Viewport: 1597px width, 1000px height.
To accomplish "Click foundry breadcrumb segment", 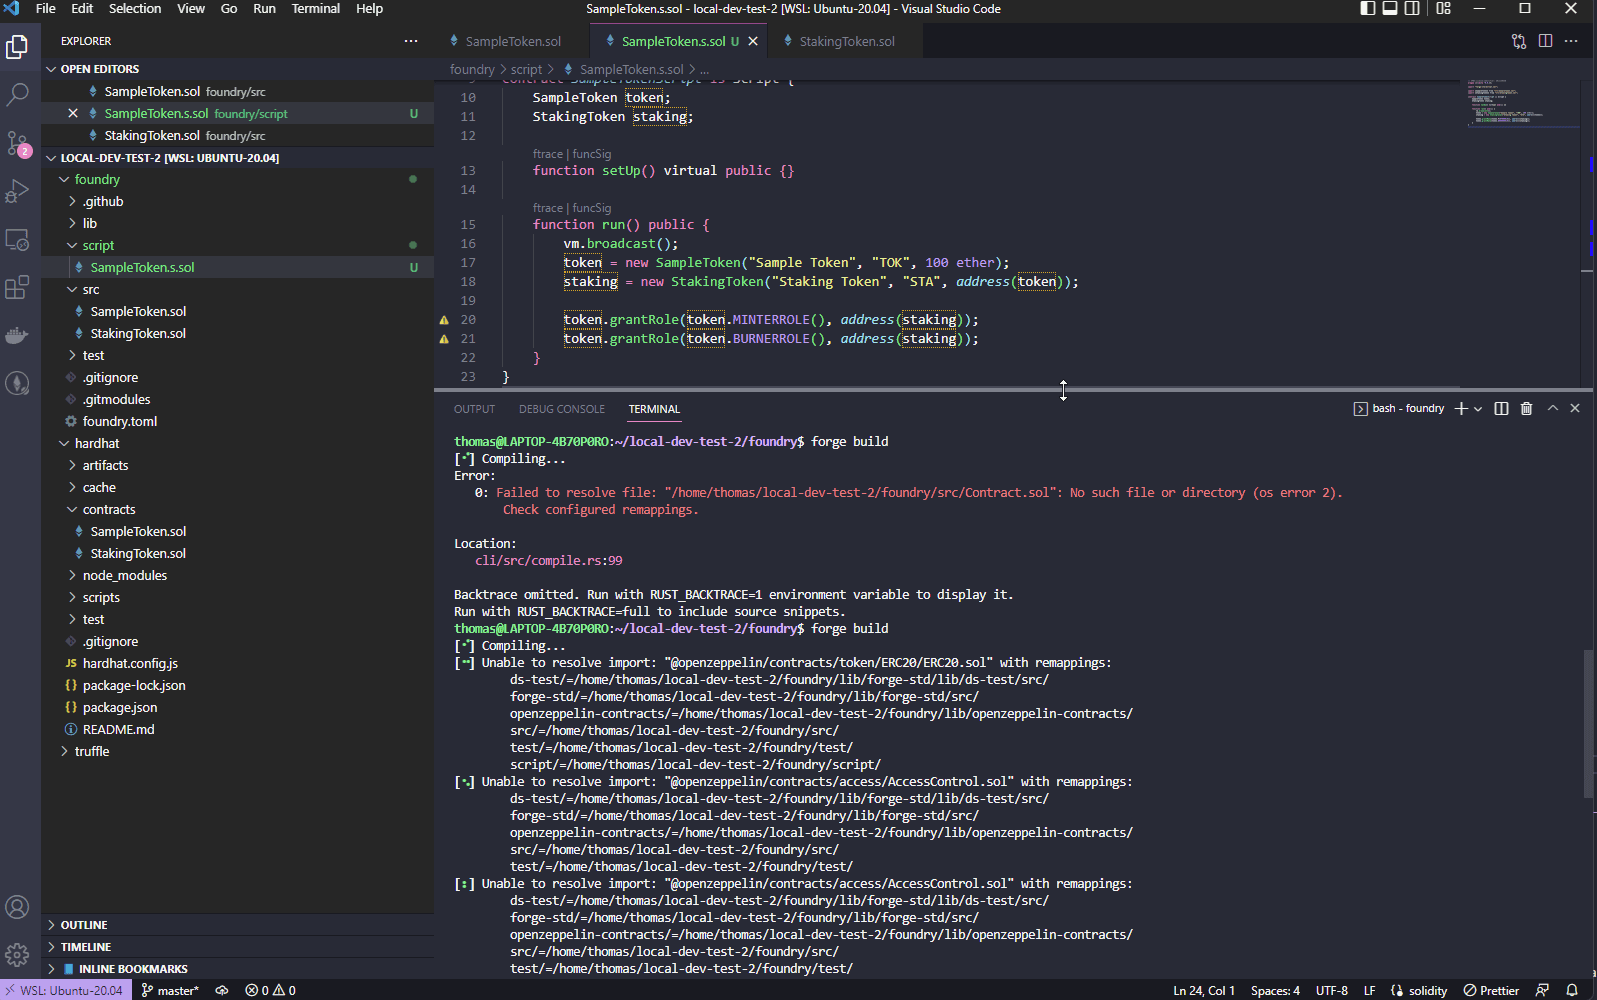I will [472, 69].
